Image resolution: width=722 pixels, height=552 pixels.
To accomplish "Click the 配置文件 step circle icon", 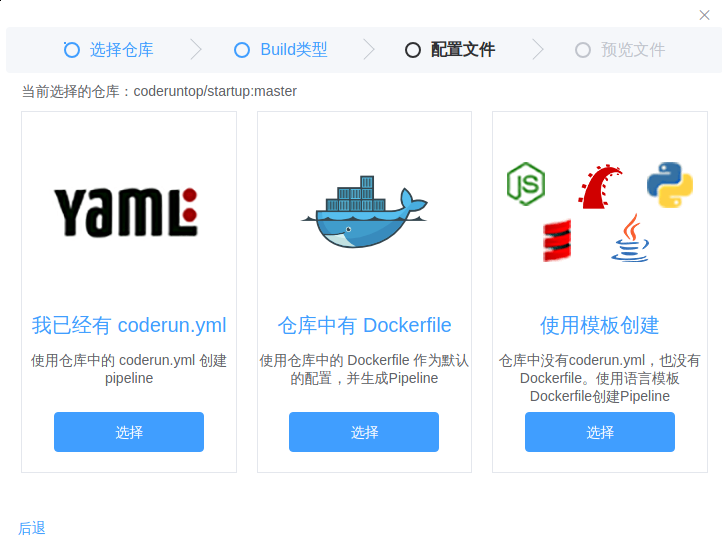I will pyautogui.click(x=413, y=50).
